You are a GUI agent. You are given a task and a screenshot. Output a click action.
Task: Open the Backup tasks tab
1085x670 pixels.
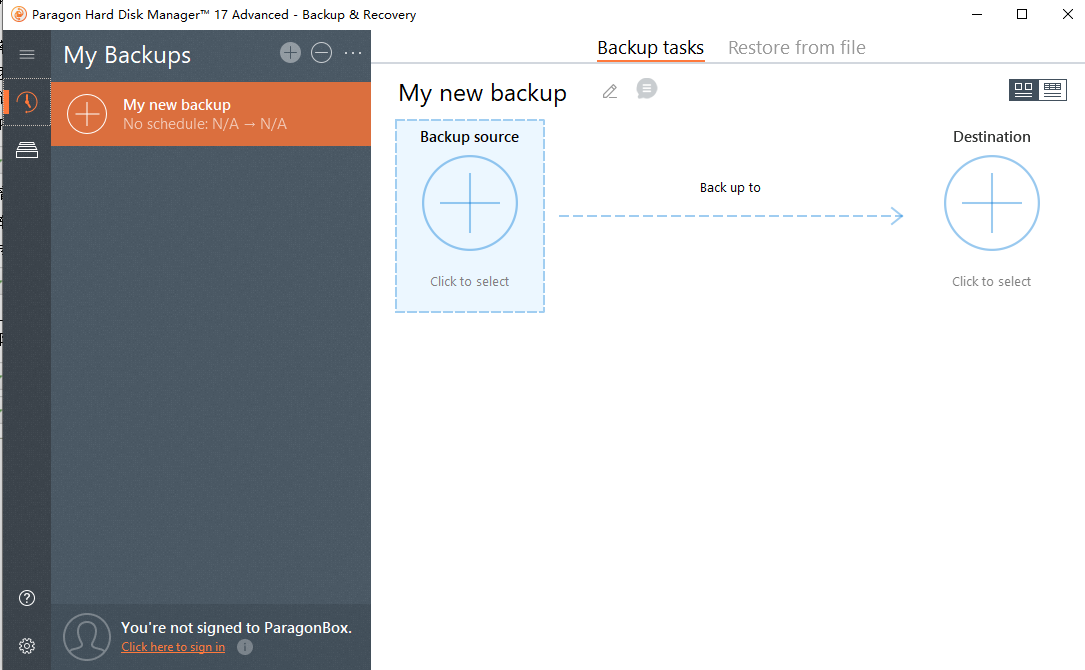[650, 48]
